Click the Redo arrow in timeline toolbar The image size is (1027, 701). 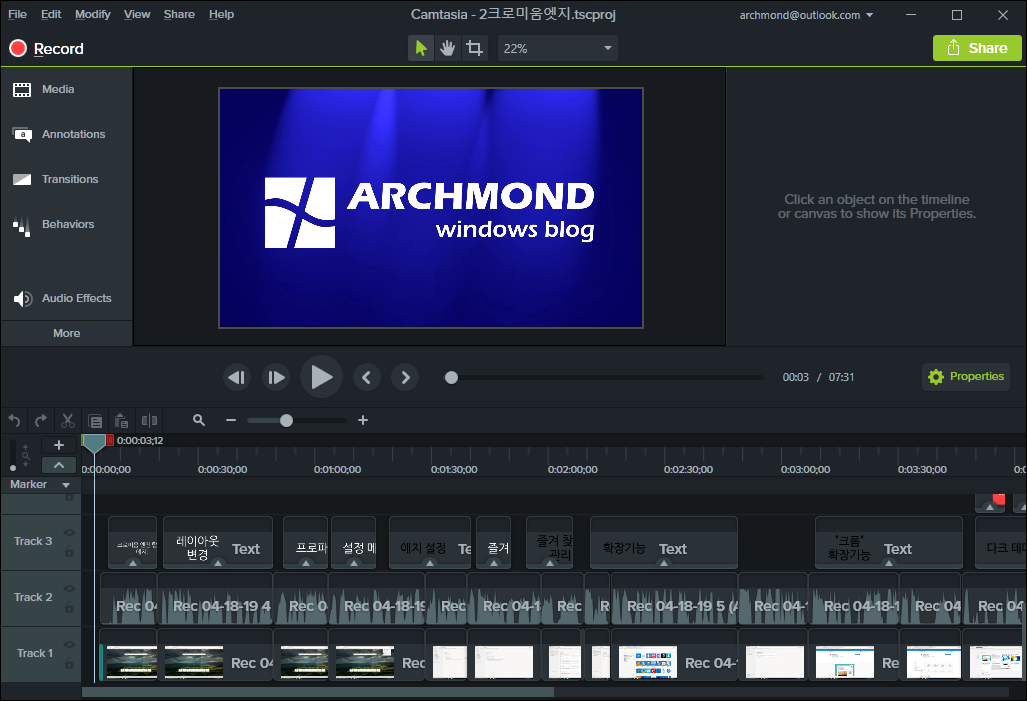coord(41,421)
